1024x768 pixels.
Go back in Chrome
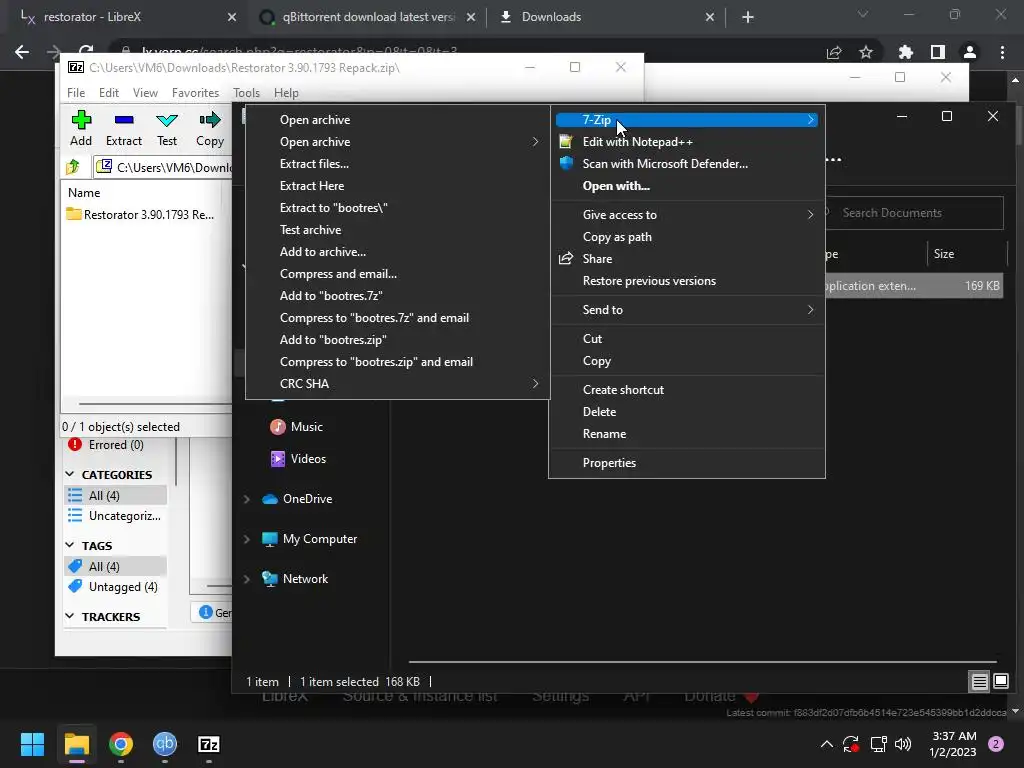point(22,52)
